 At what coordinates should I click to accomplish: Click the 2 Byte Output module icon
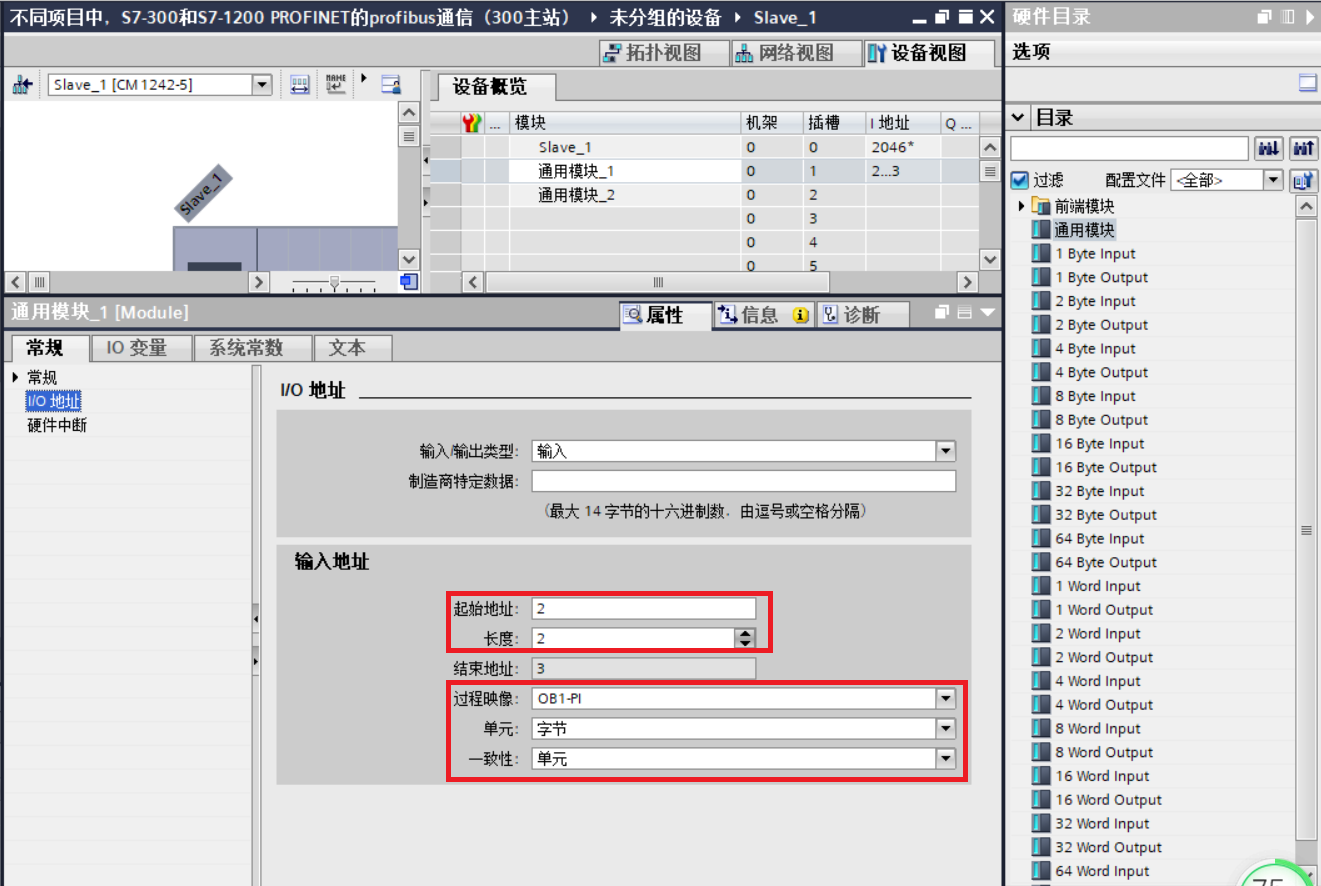[x=1041, y=325]
